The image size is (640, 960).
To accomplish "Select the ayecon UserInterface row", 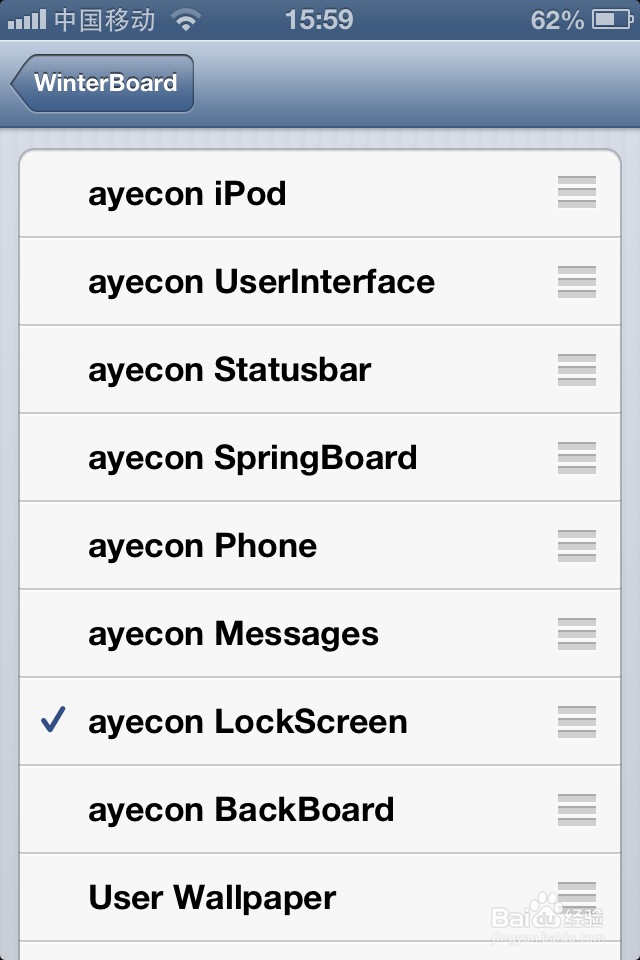I will tap(262, 282).
